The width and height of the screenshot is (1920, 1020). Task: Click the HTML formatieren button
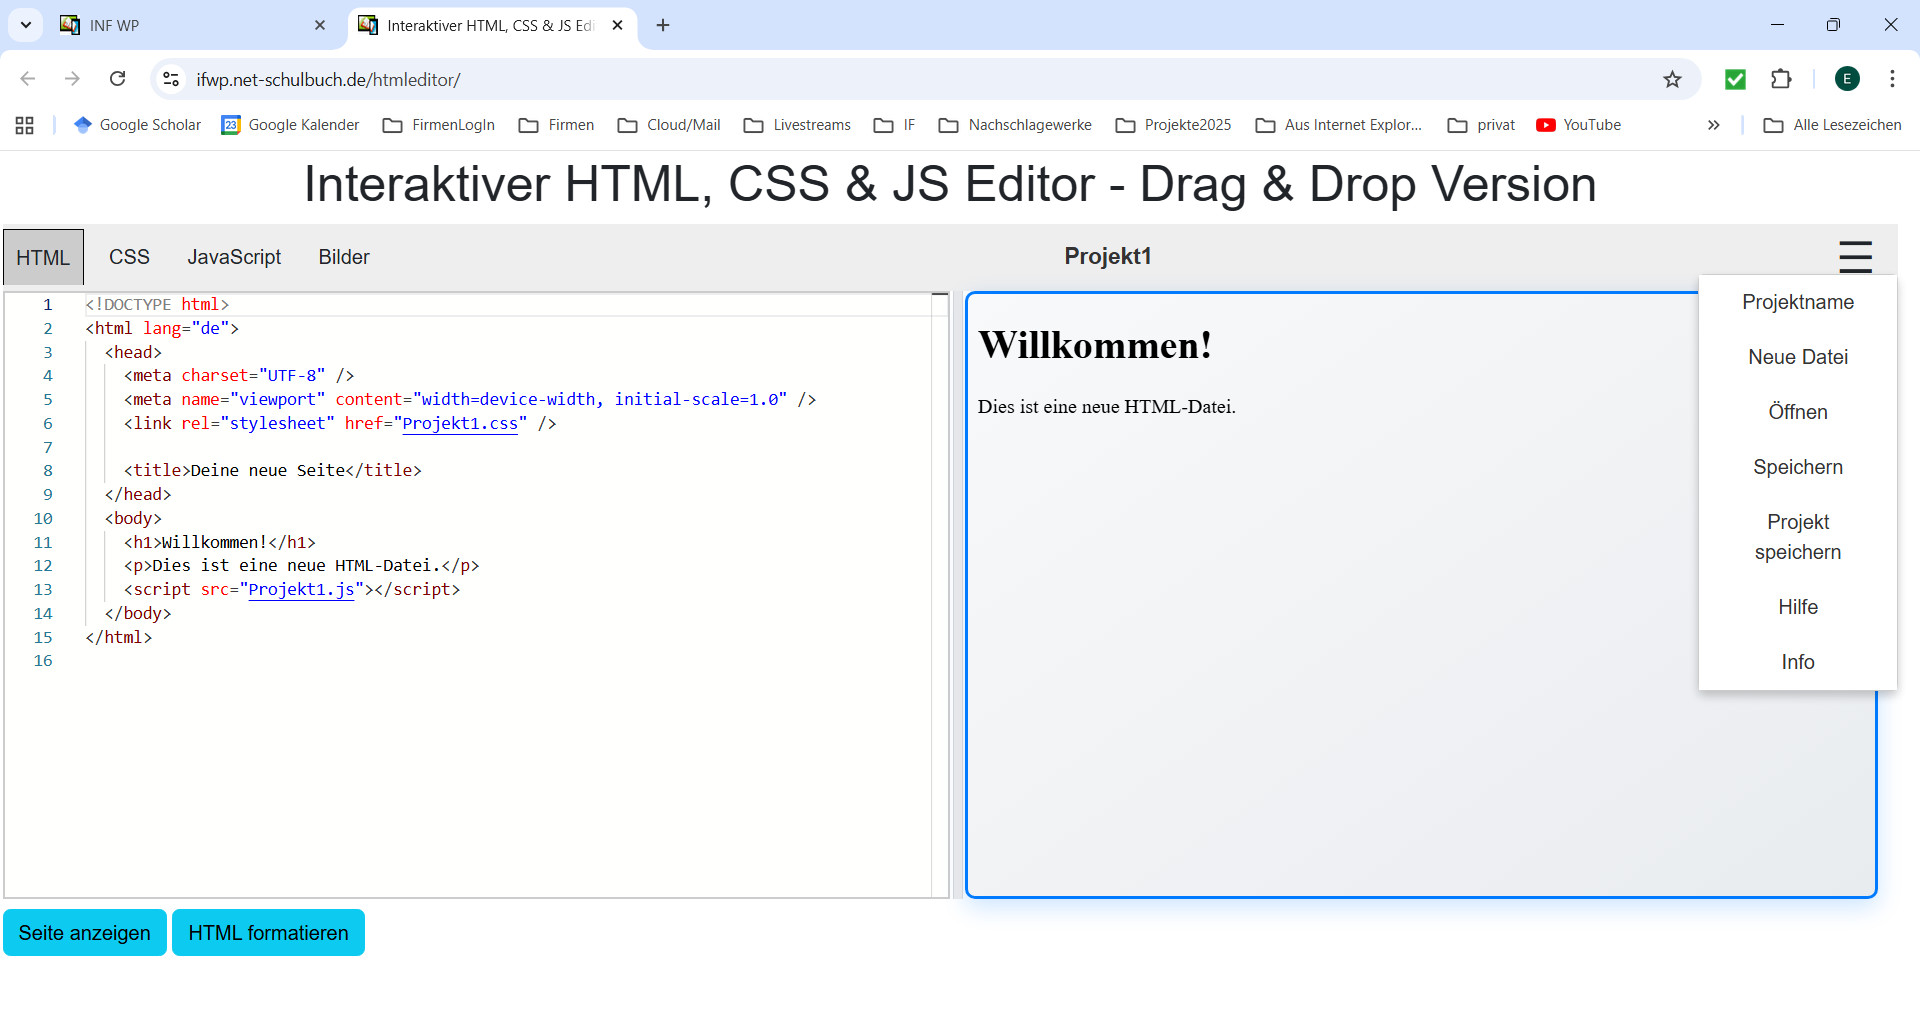268,933
